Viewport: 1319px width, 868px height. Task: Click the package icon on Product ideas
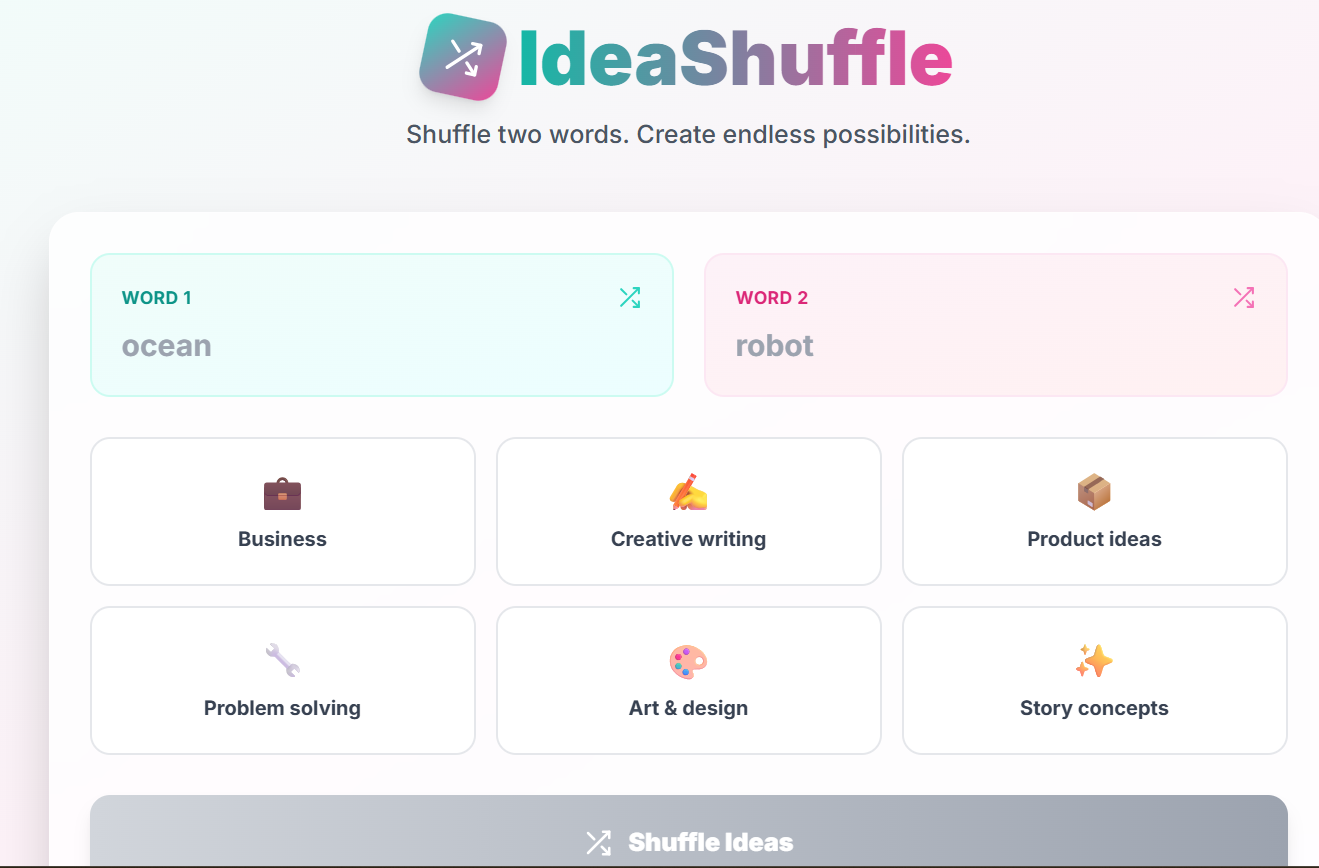pos(1094,491)
